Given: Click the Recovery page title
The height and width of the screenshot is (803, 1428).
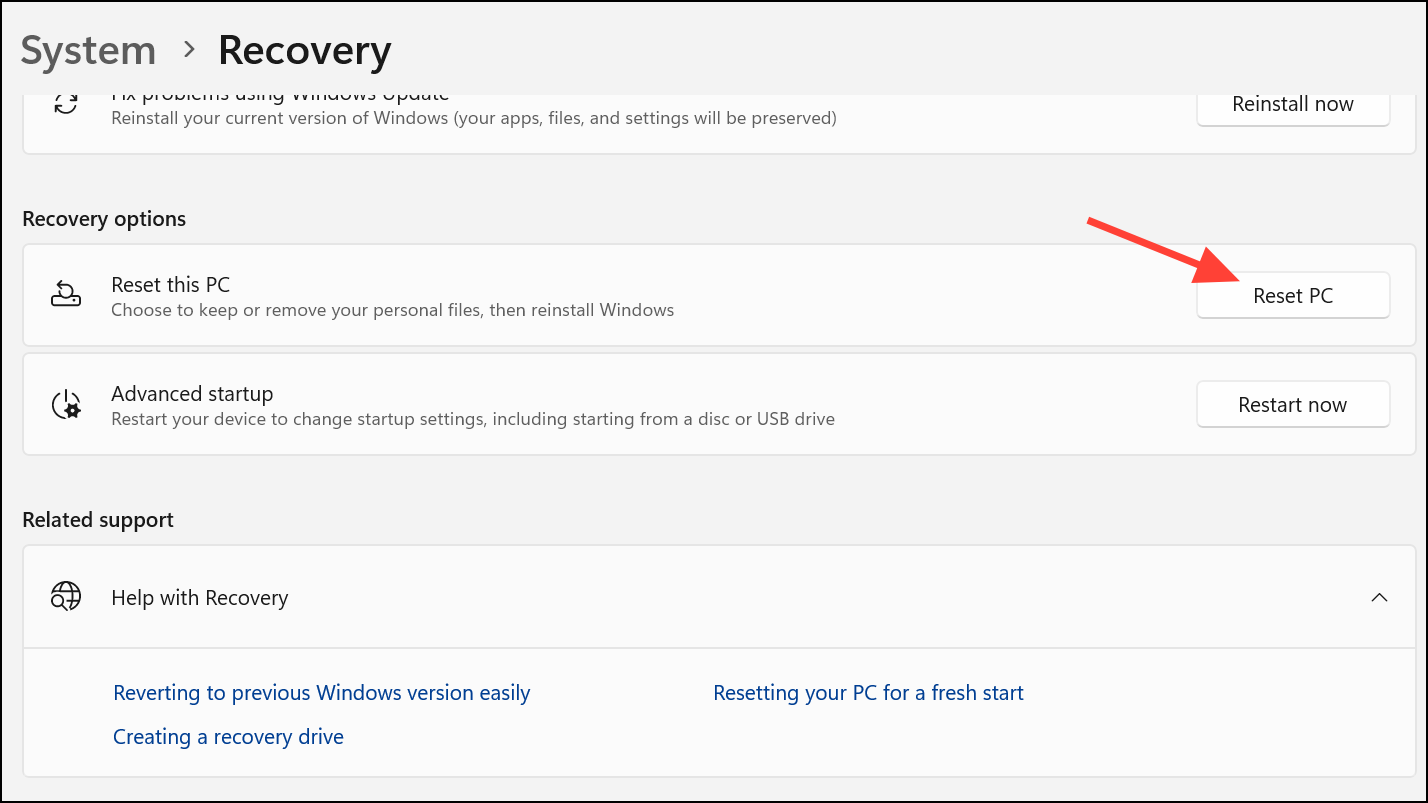Looking at the screenshot, I should pyautogui.click(x=305, y=50).
